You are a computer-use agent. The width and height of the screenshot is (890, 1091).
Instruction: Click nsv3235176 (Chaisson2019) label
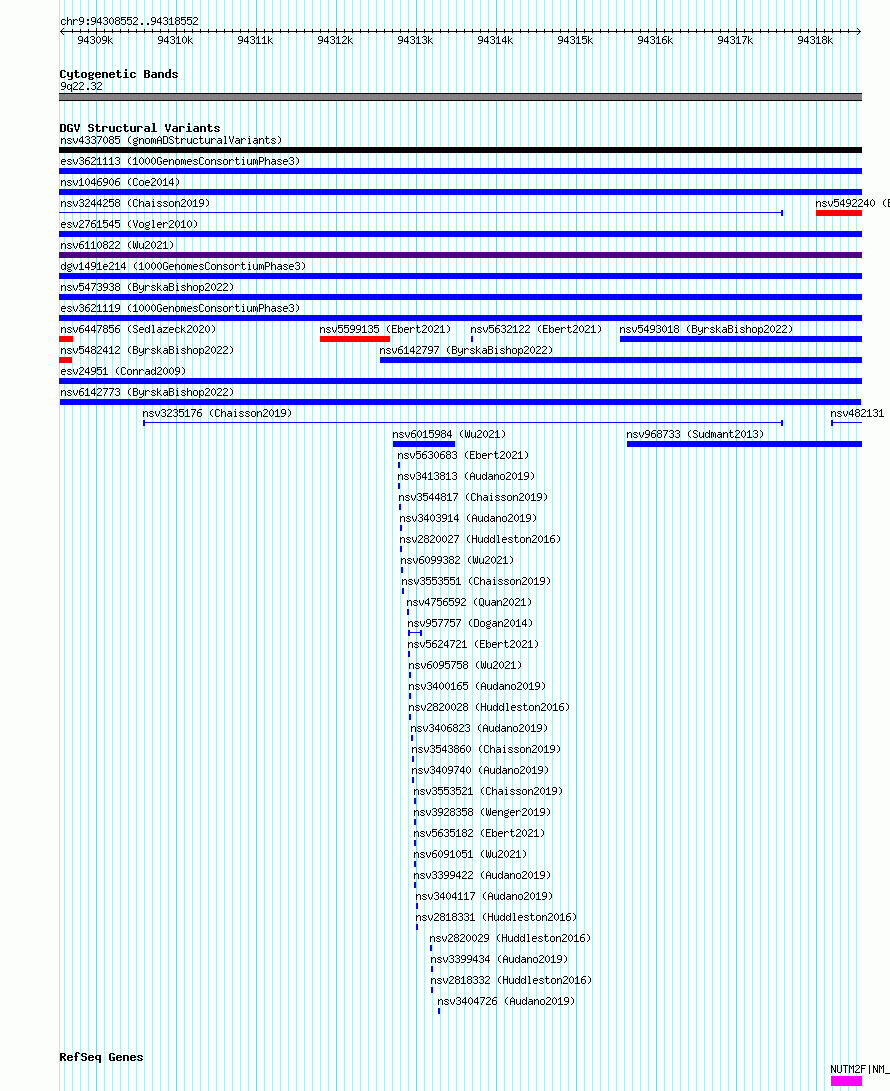tap(217, 413)
